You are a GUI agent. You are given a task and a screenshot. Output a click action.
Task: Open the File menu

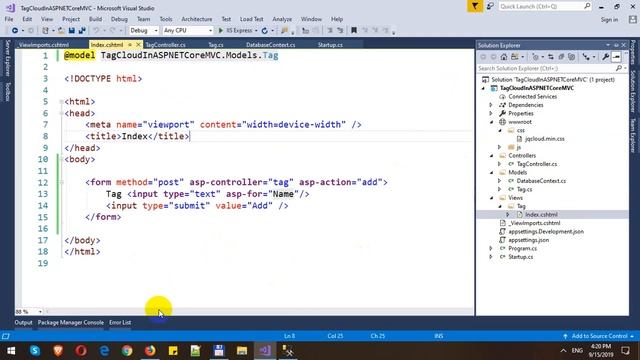pos(9,19)
